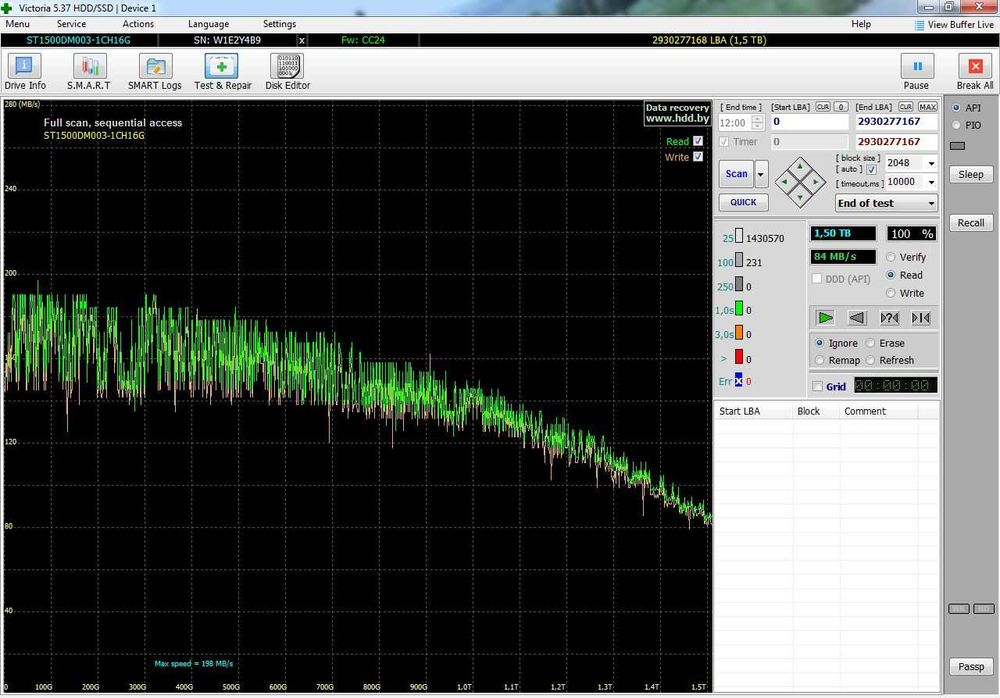This screenshot has height=698, width=1000.
Task: Open the Drive Info panel
Action: [24, 67]
